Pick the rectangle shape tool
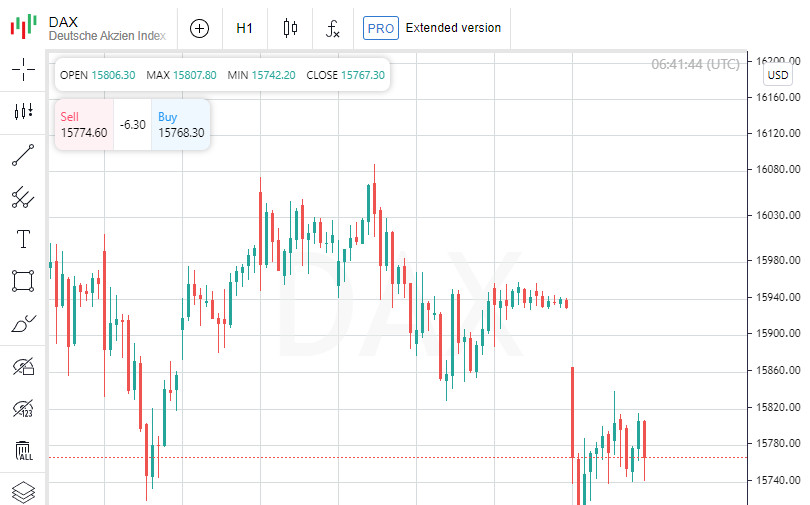 click(x=23, y=281)
